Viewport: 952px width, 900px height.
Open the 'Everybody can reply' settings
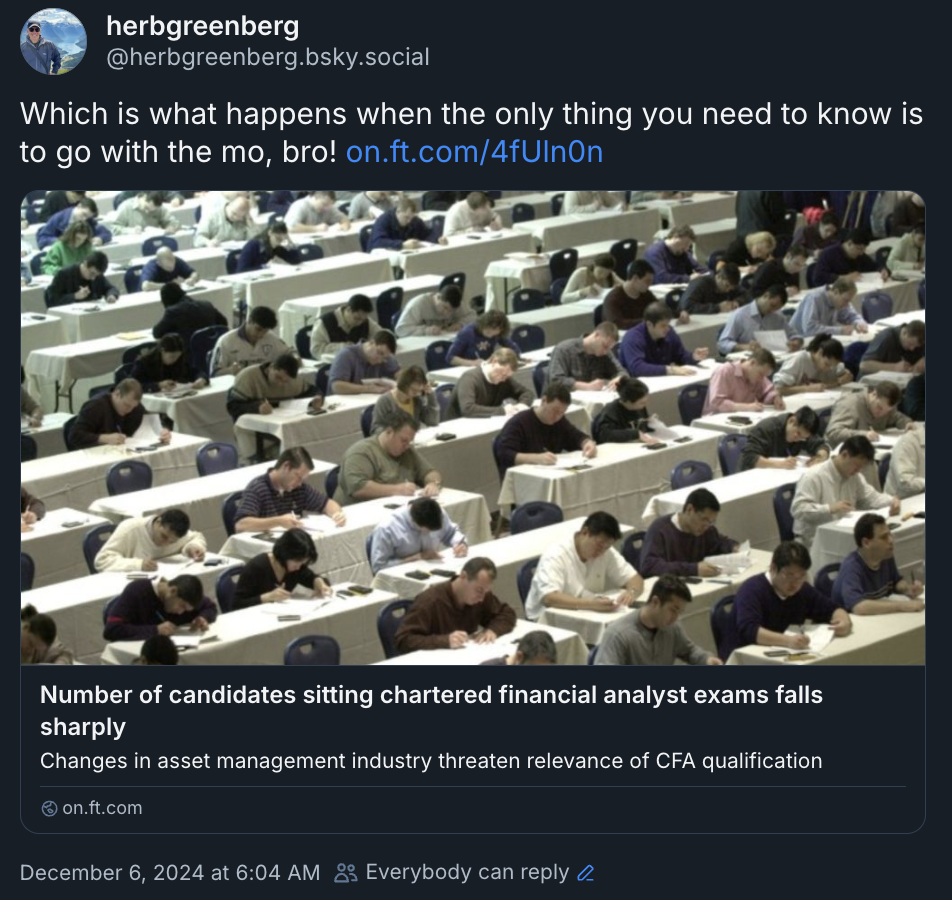coord(467,873)
